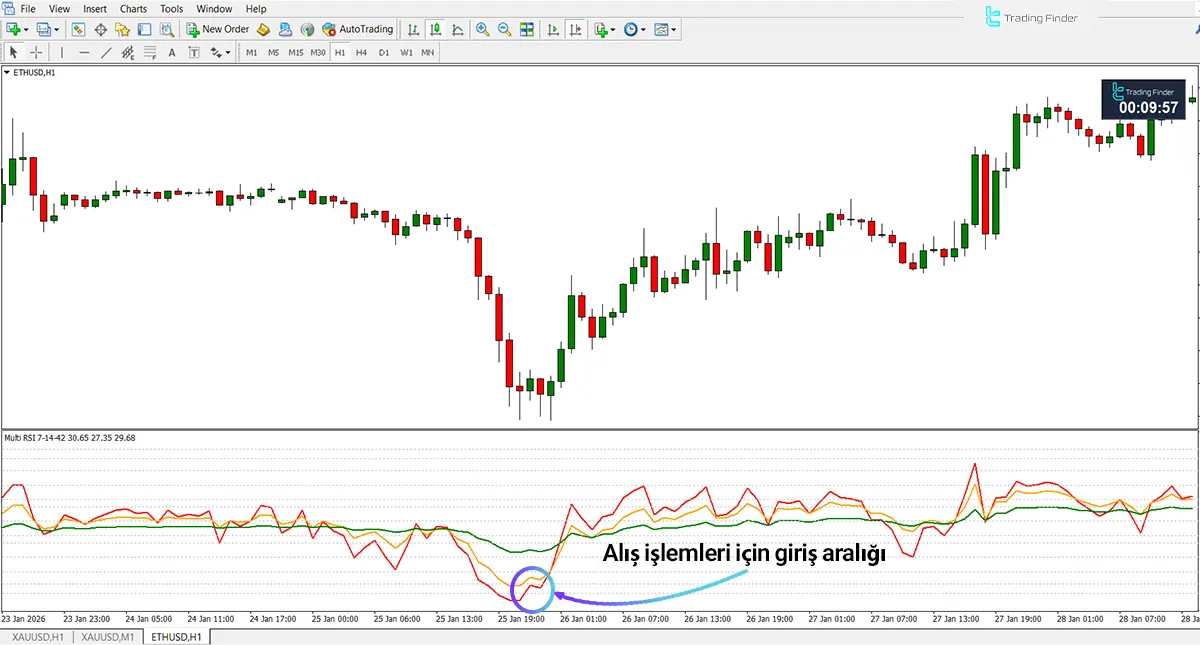1200x645 pixels.
Task: Open the New Order window
Action: pos(218,28)
